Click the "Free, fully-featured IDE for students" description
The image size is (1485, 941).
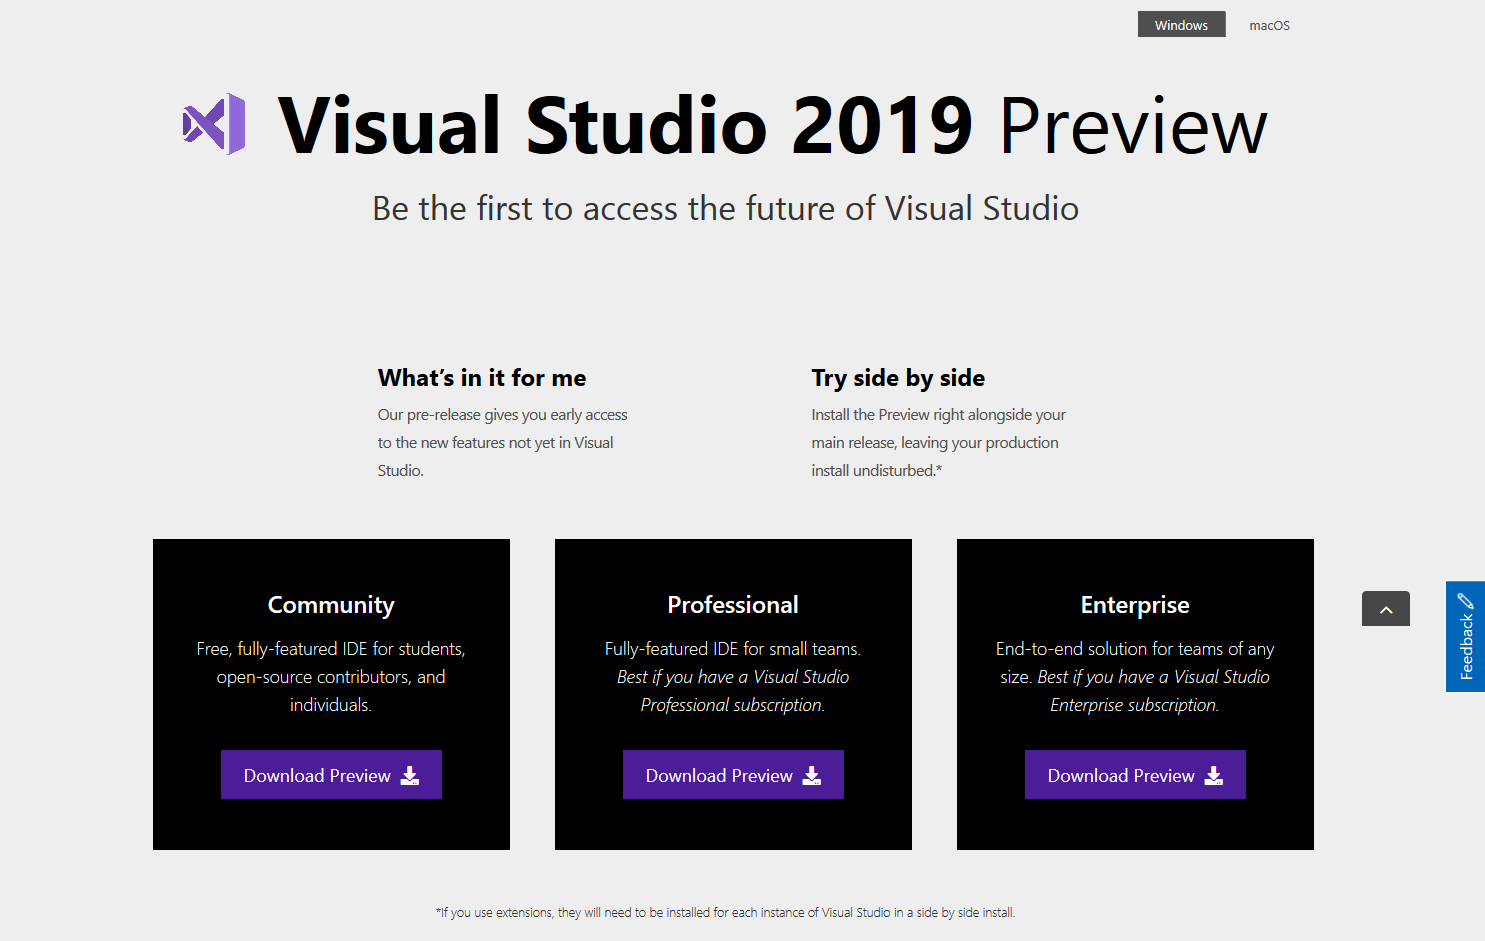[331, 677]
